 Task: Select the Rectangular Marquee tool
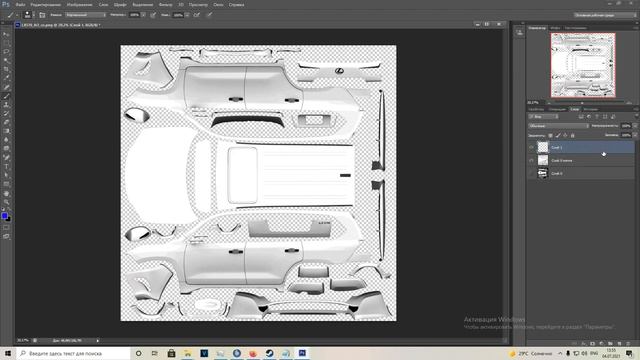coord(6,43)
